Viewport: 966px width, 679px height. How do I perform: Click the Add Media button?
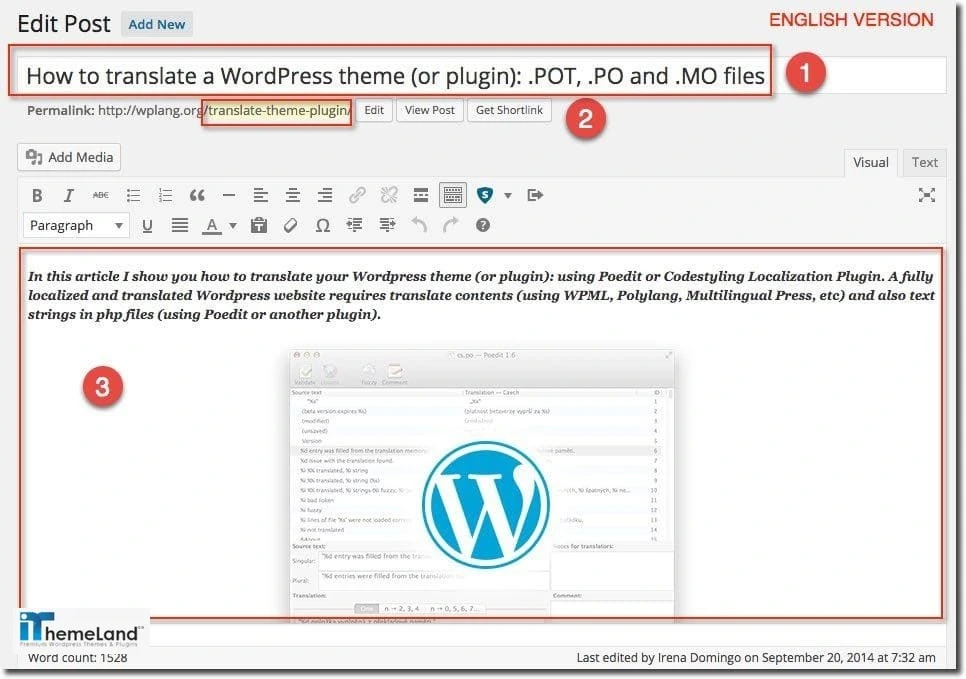pos(69,157)
